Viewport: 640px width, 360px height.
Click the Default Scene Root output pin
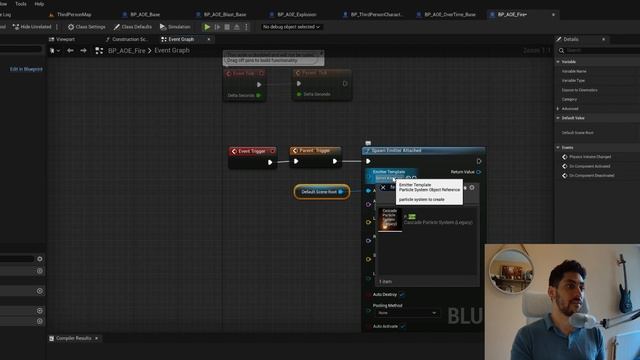click(341, 192)
